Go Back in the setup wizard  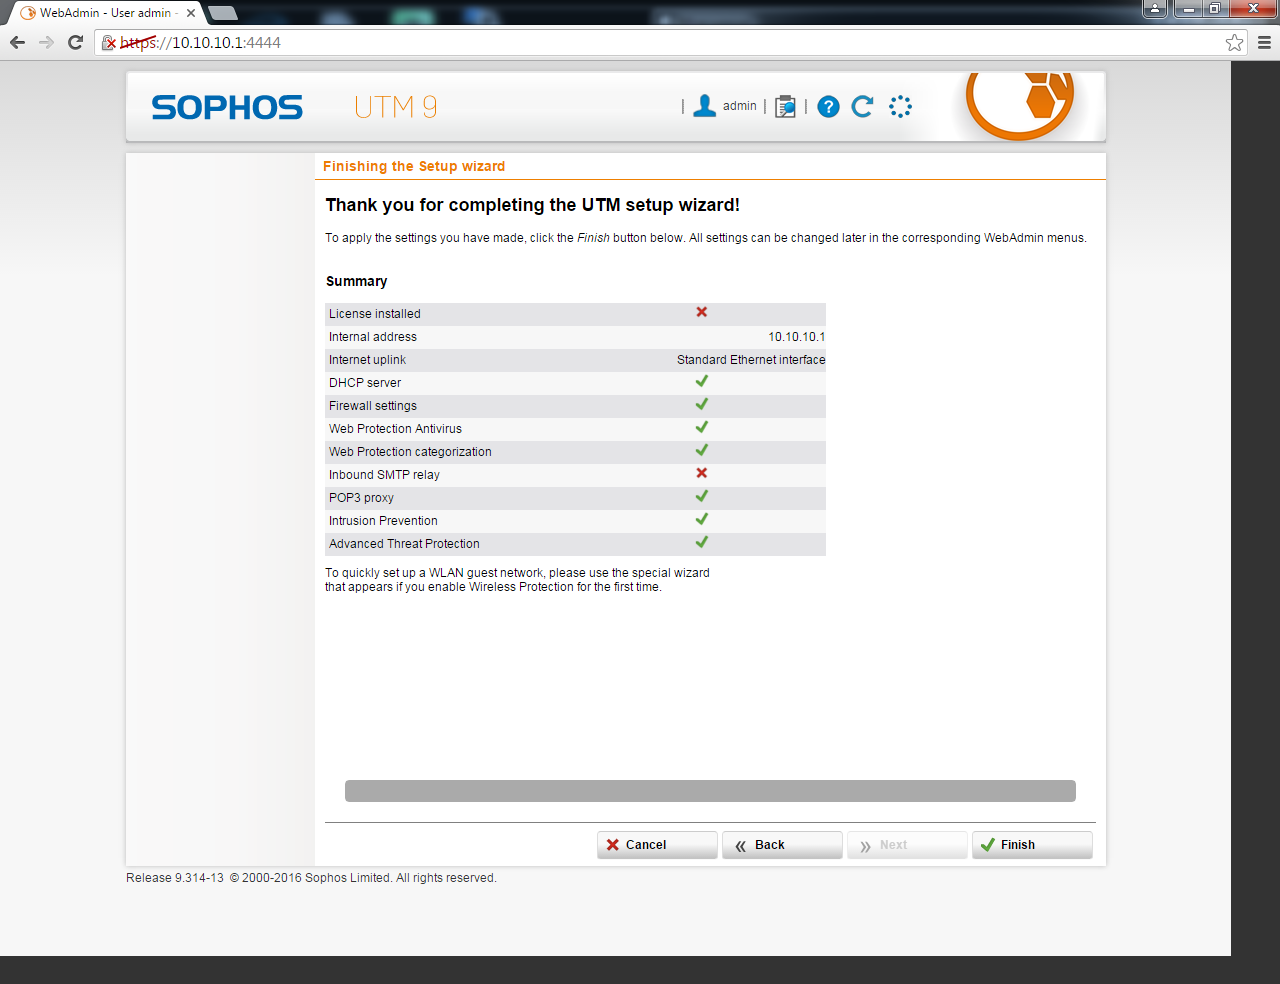click(782, 845)
